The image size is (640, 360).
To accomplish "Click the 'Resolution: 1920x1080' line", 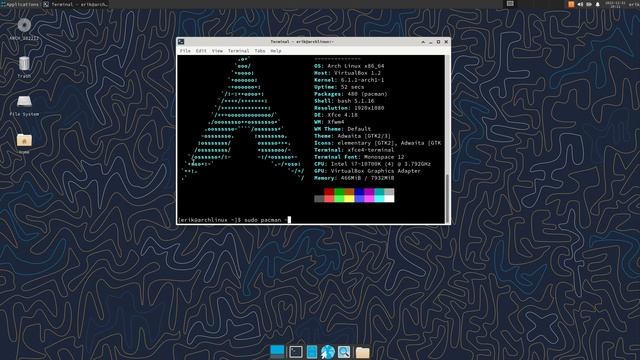I will (349, 108).
